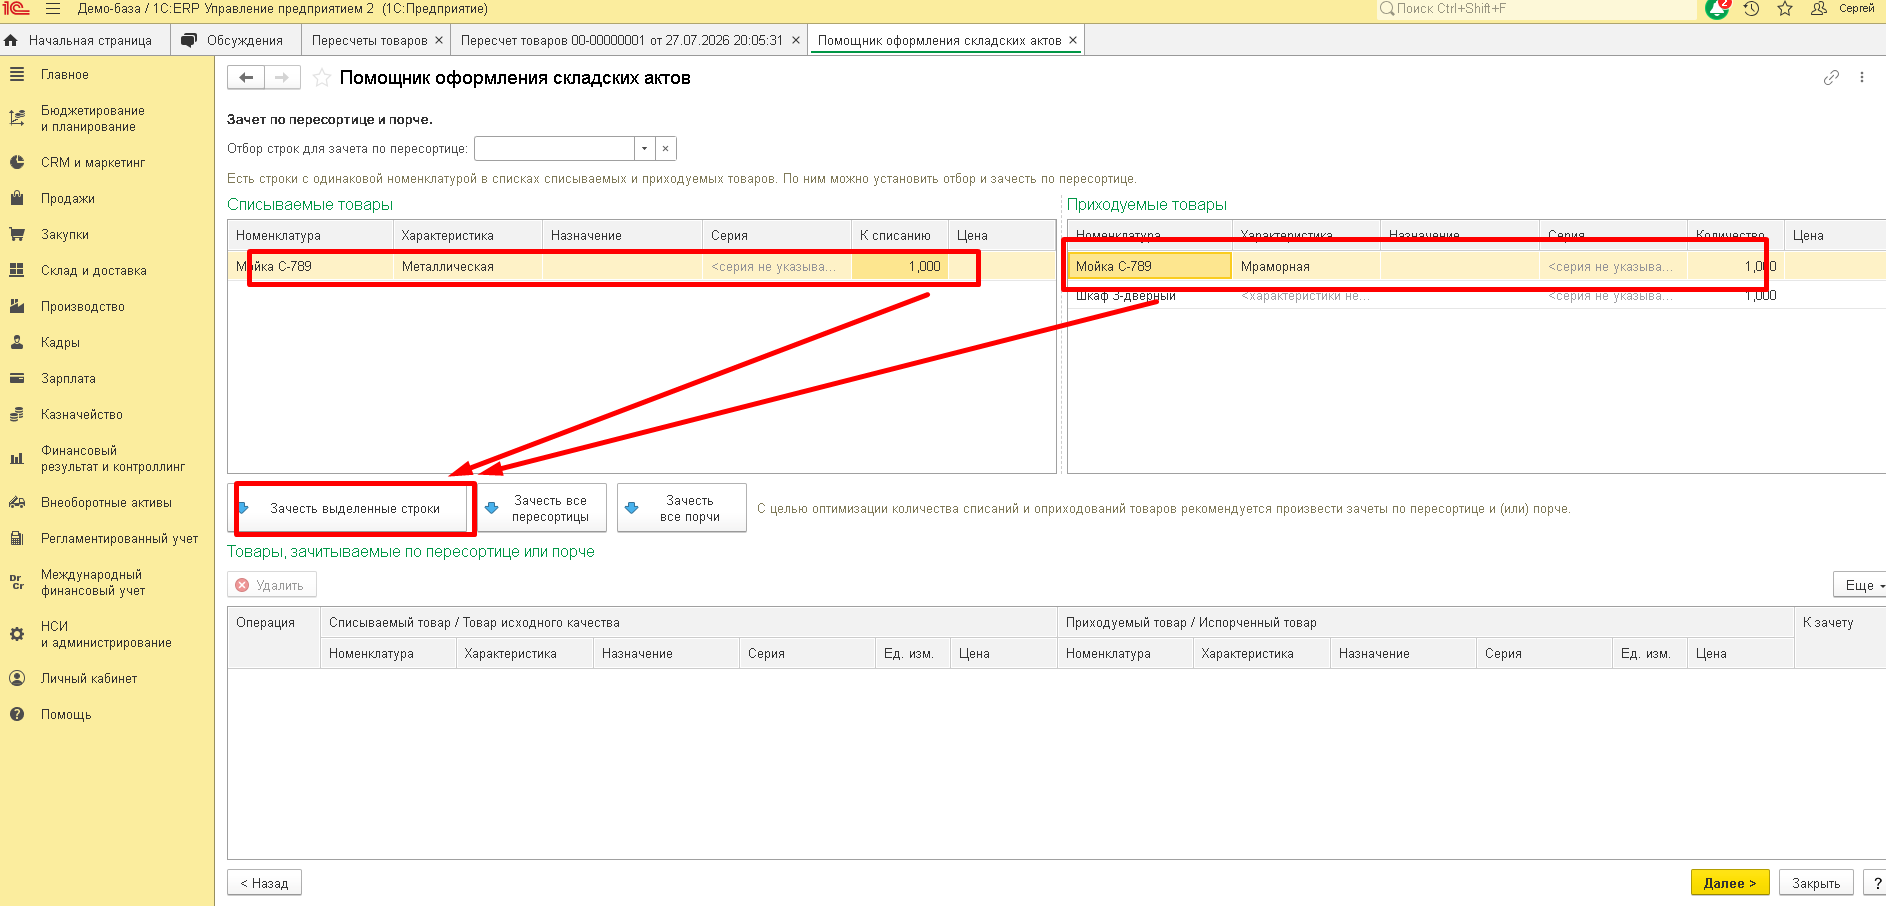
Task: Switch to Обсуждения tab
Action: click(x=234, y=41)
